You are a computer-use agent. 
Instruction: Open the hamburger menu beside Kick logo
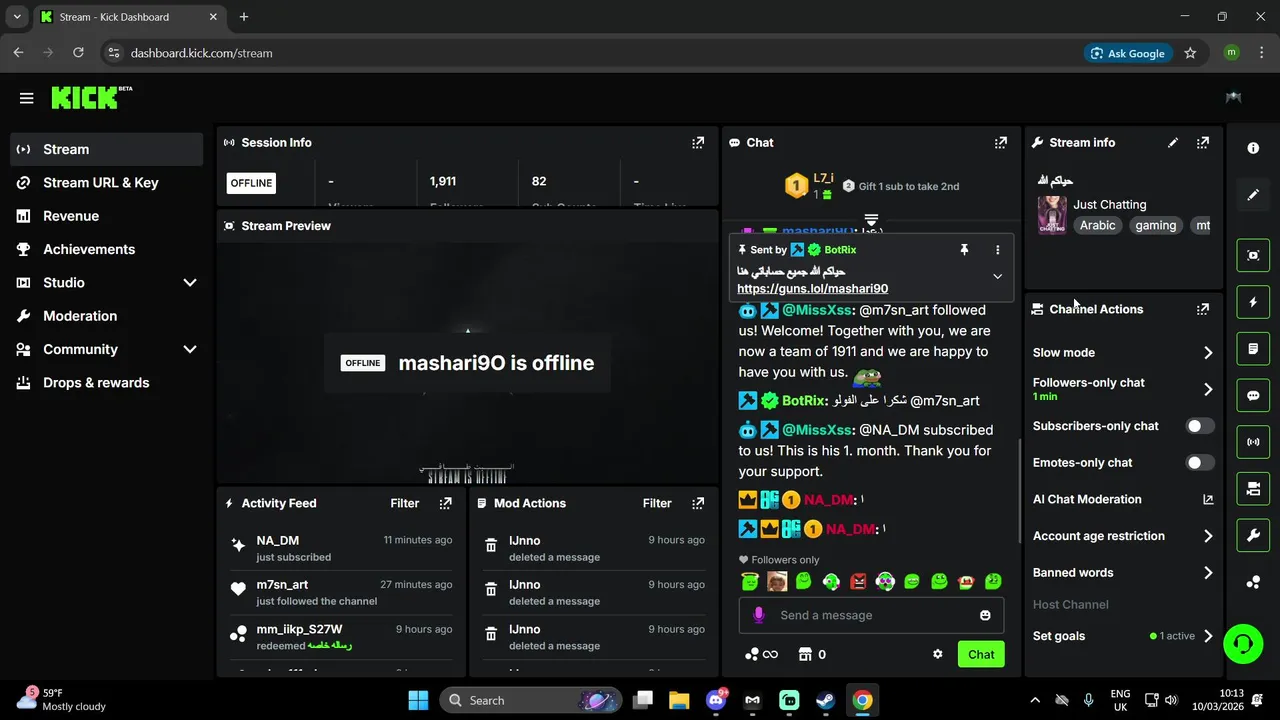[x=27, y=98]
